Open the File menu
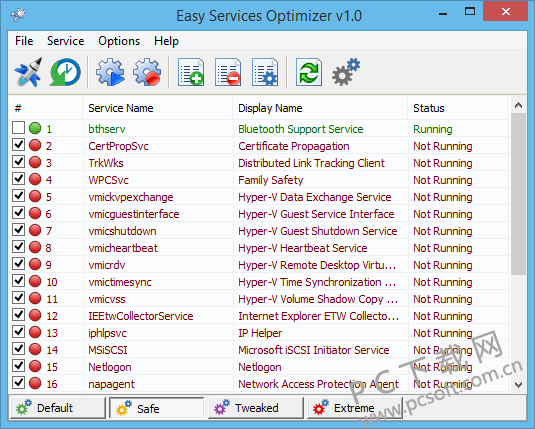 click(x=24, y=41)
